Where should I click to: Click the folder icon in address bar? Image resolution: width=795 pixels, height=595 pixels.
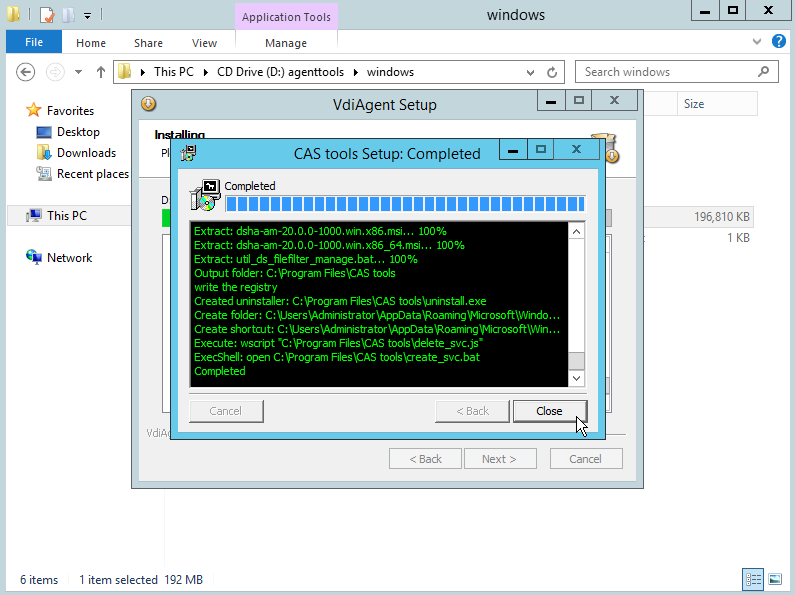(x=125, y=71)
